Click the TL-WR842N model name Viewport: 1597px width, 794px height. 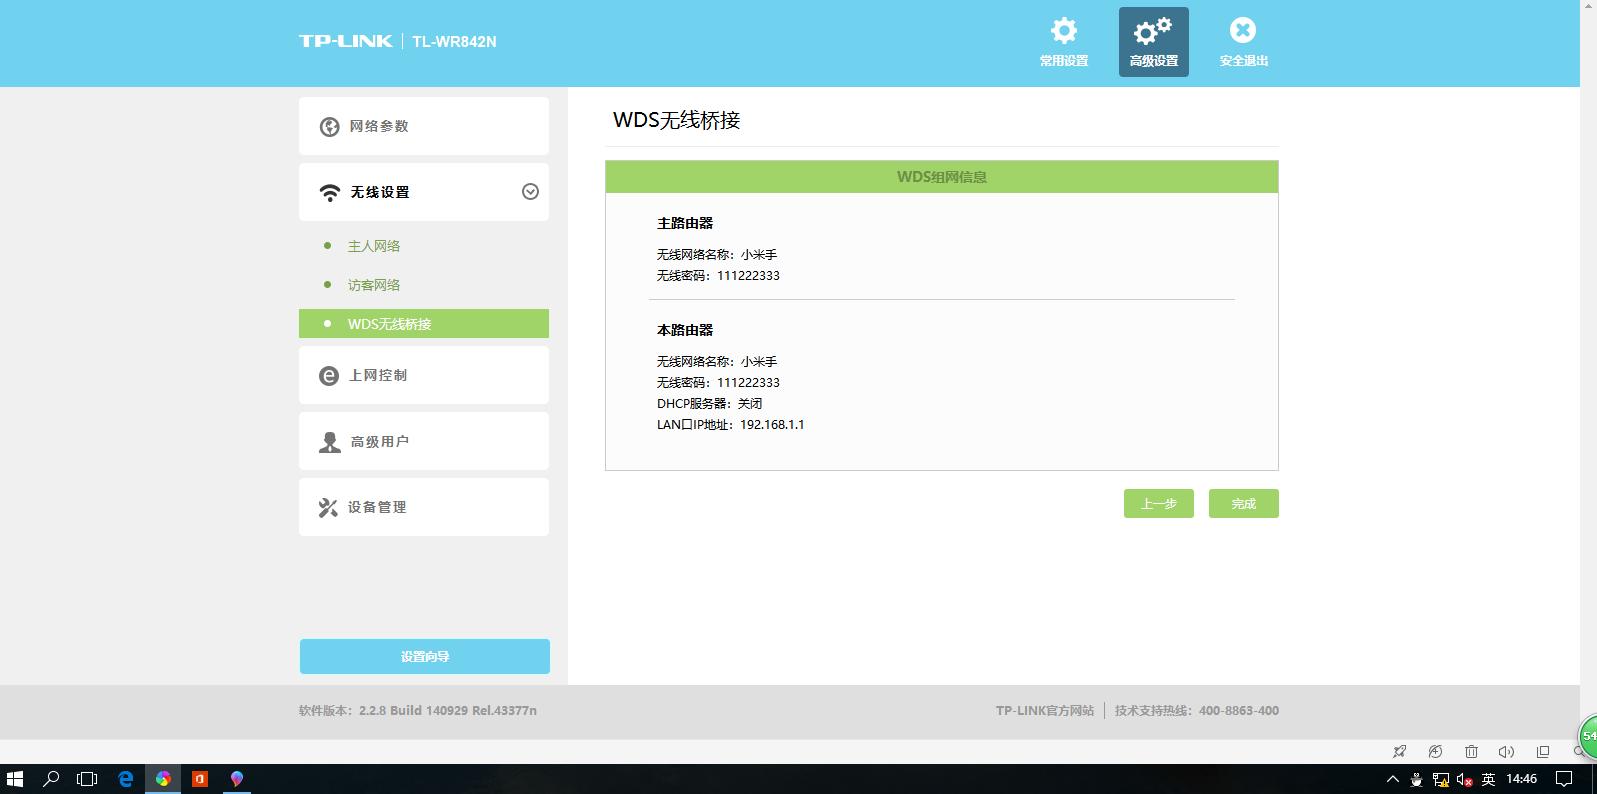click(454, 42)
